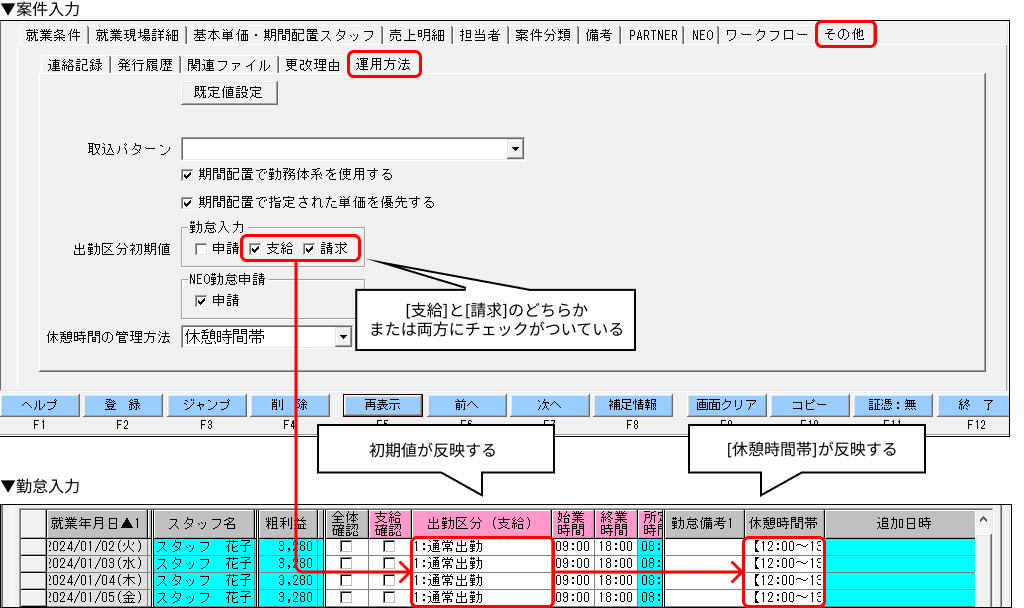
Task: Open the 担当者 tab
Action: click(x=479, y=35)
